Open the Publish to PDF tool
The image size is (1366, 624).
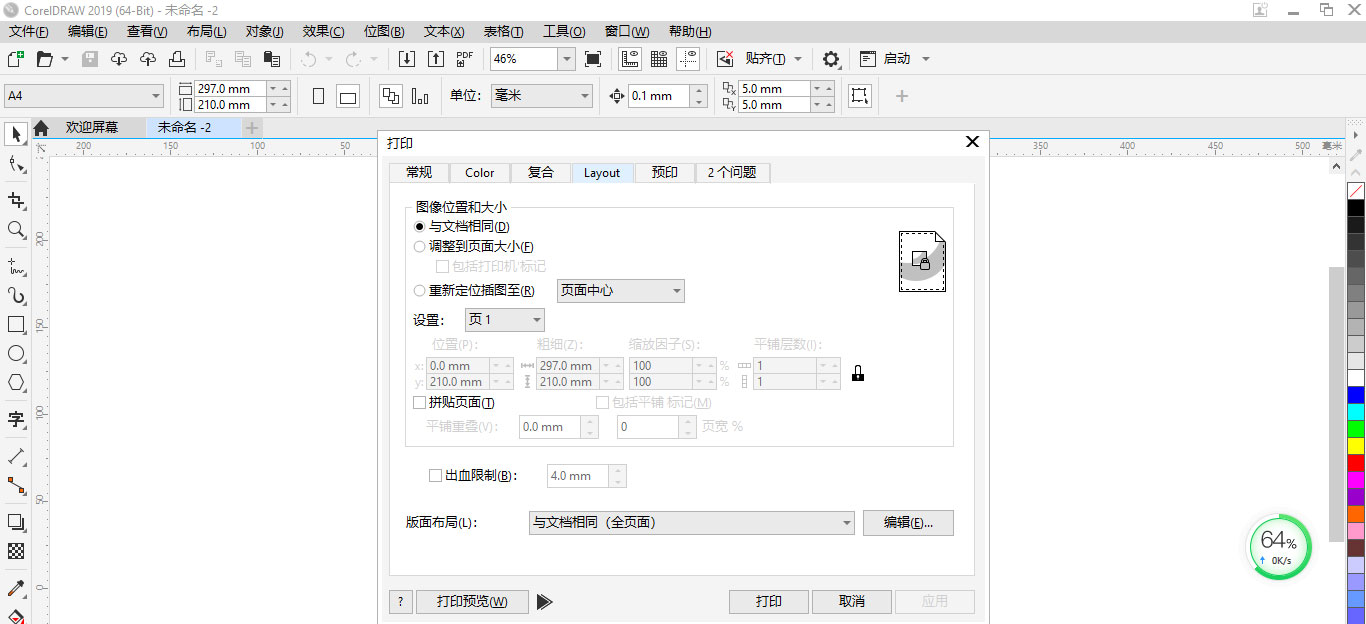pyautogui.click(x=463, y=58)
